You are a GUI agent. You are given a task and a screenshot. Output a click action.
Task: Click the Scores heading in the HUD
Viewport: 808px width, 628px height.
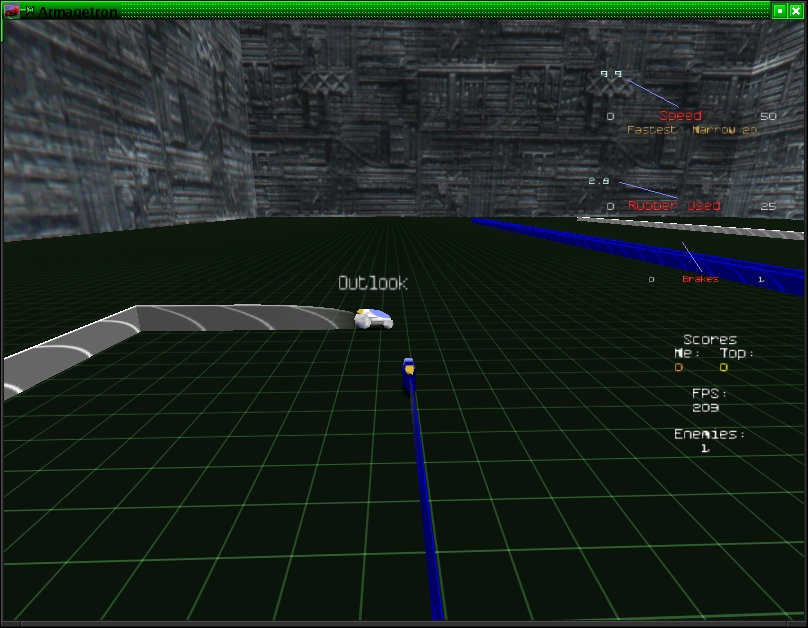click(710, 339)
